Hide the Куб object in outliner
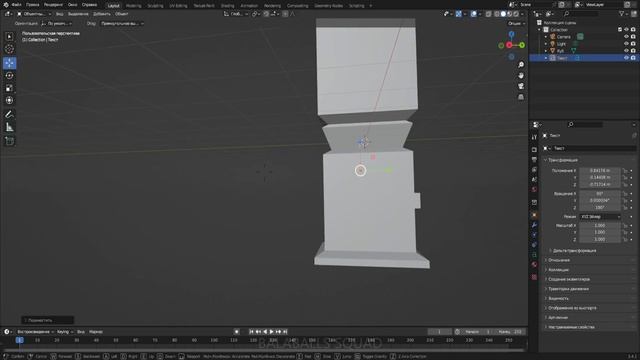640x360 pixels. [626, 51]
